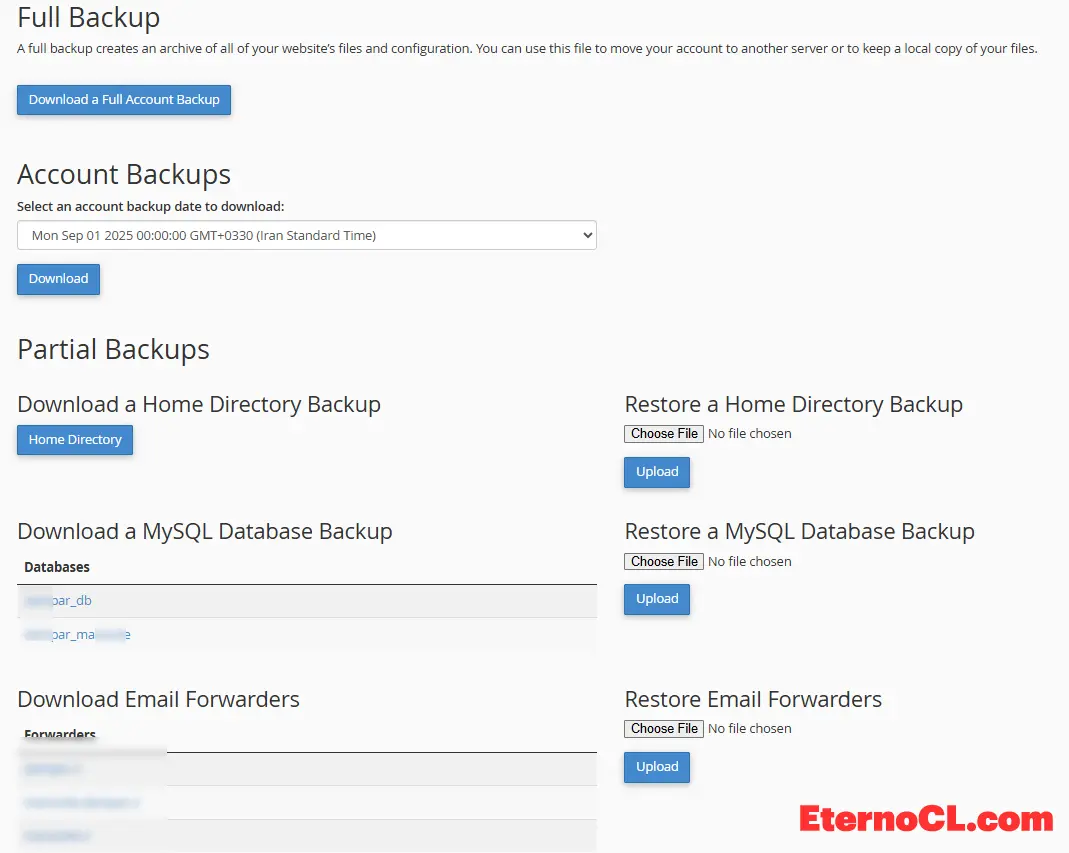Screen dimensions: 1069x853
Task: Expand the backup date selector chevron arrow
Action: [586, 236]
